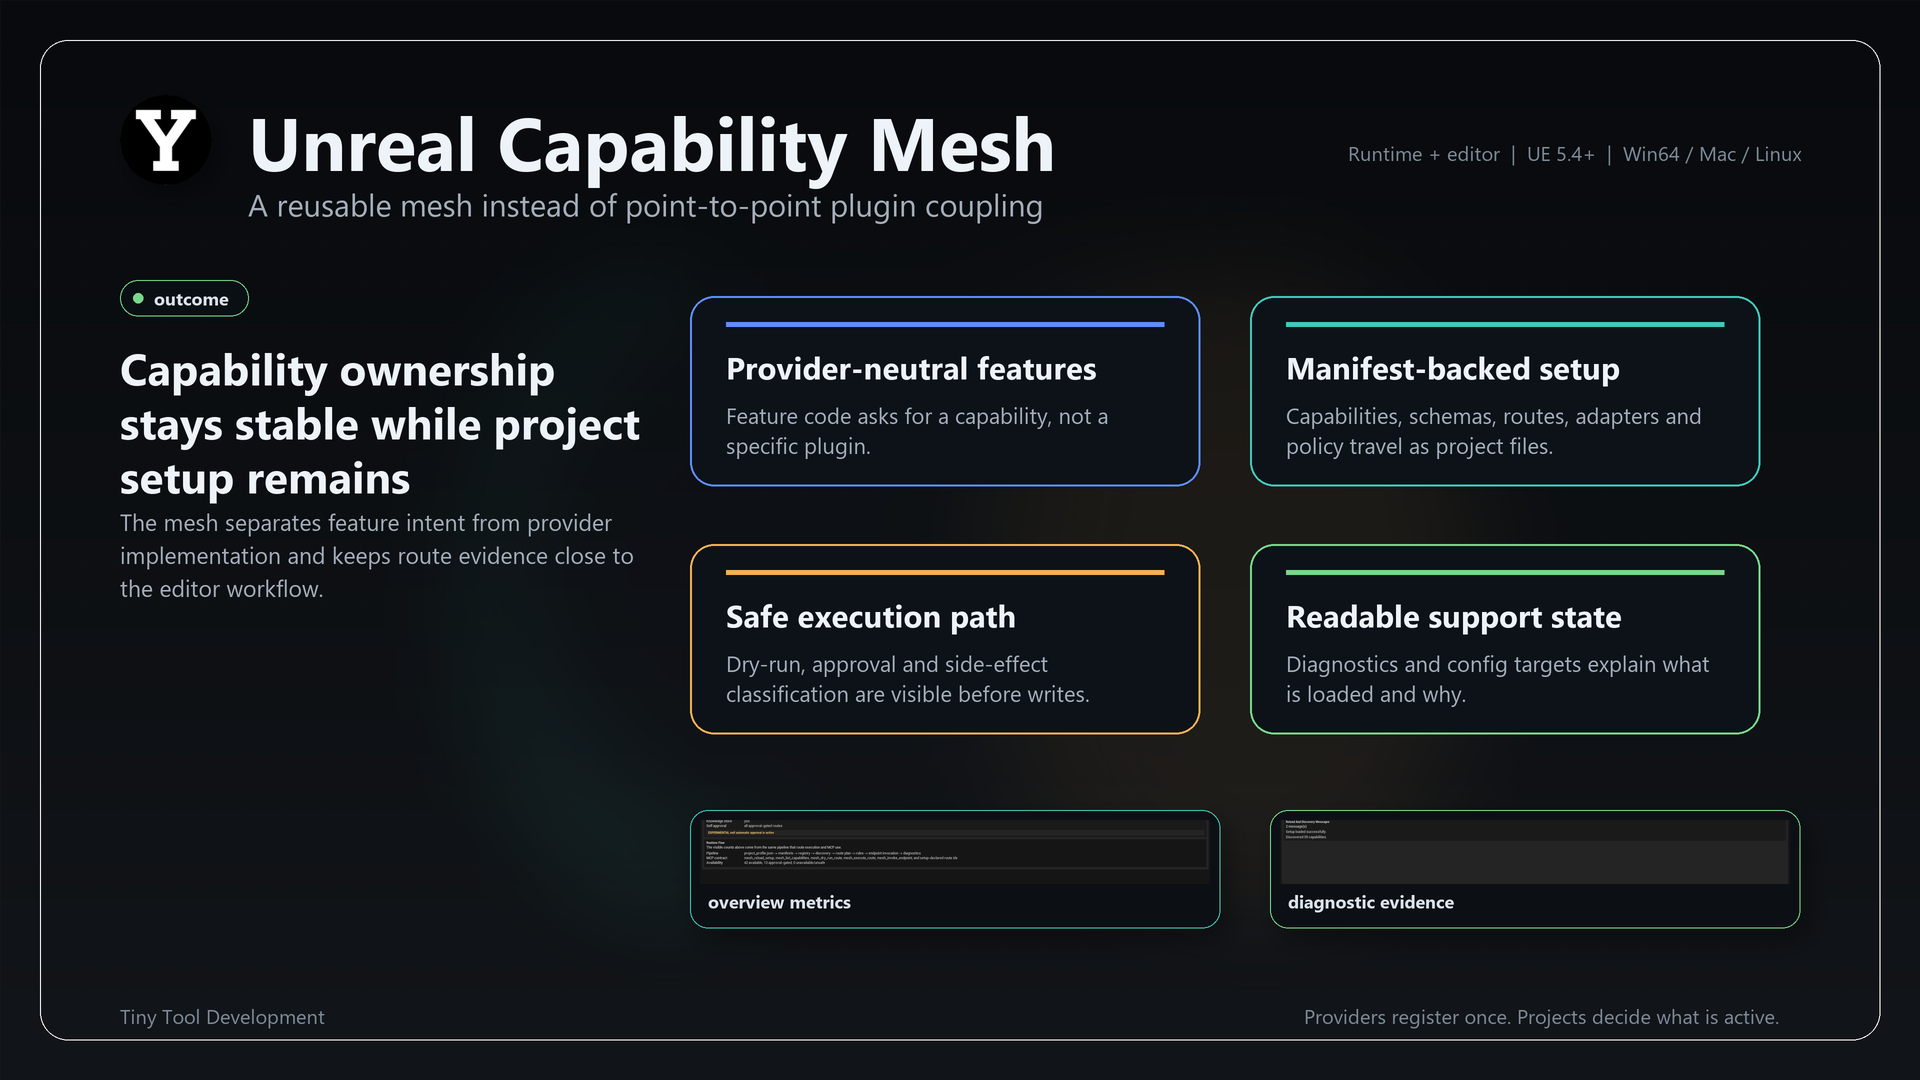The width and height of the screenshot is (1920, 1080).
Task: Open the overview metrics thumbnail
Action: pyautogui.click(x=955, y=869)
